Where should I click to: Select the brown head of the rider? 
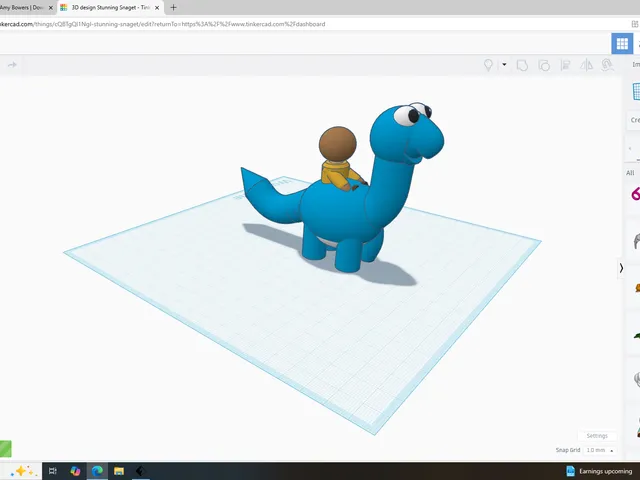point(338,144)
